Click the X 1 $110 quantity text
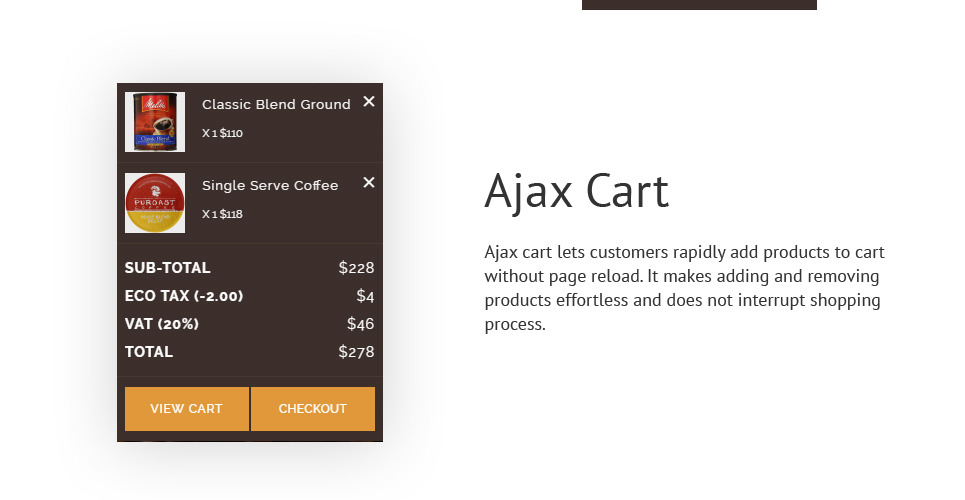Image resolution: width=965 pixels, height=500 pixels. (222, 133)
